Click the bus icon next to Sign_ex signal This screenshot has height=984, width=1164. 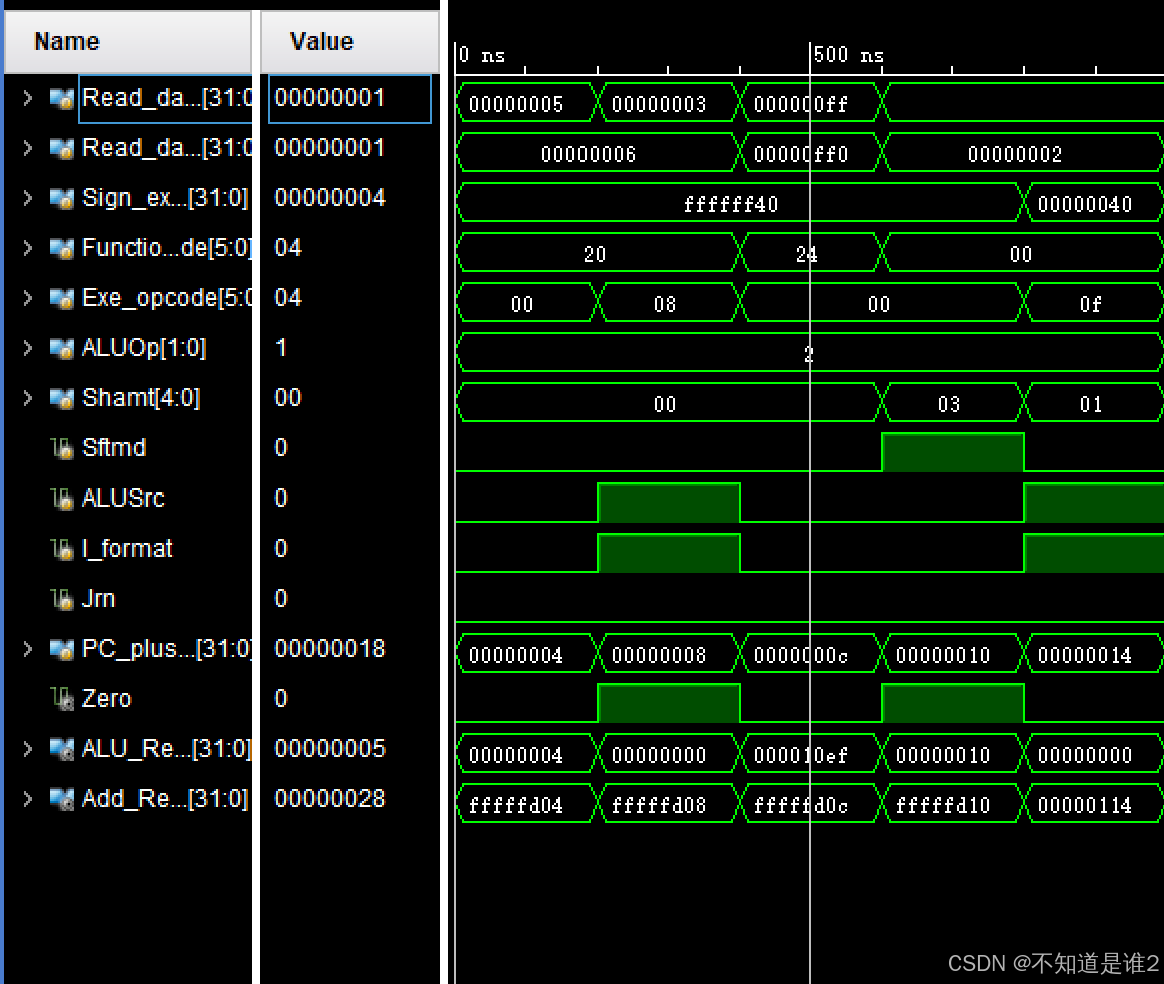click(x=60, y=197)
